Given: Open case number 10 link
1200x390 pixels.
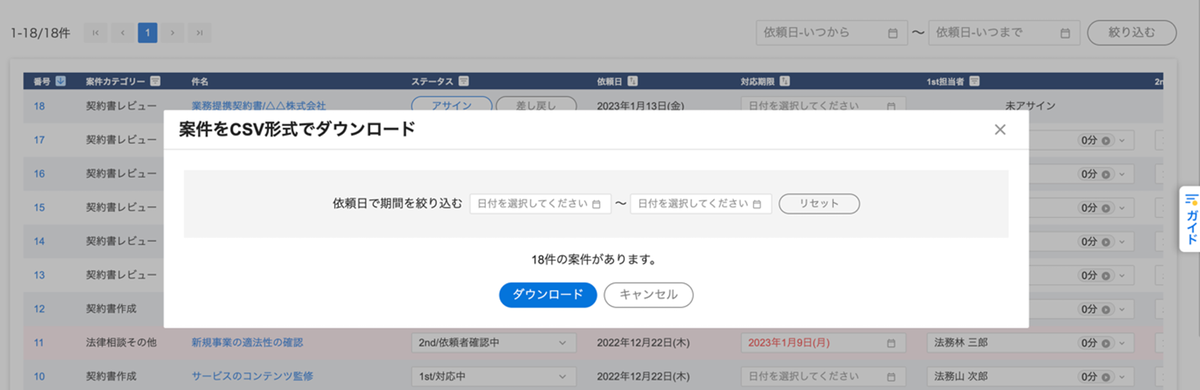Looking at the screenshot, I should (39, 377).
